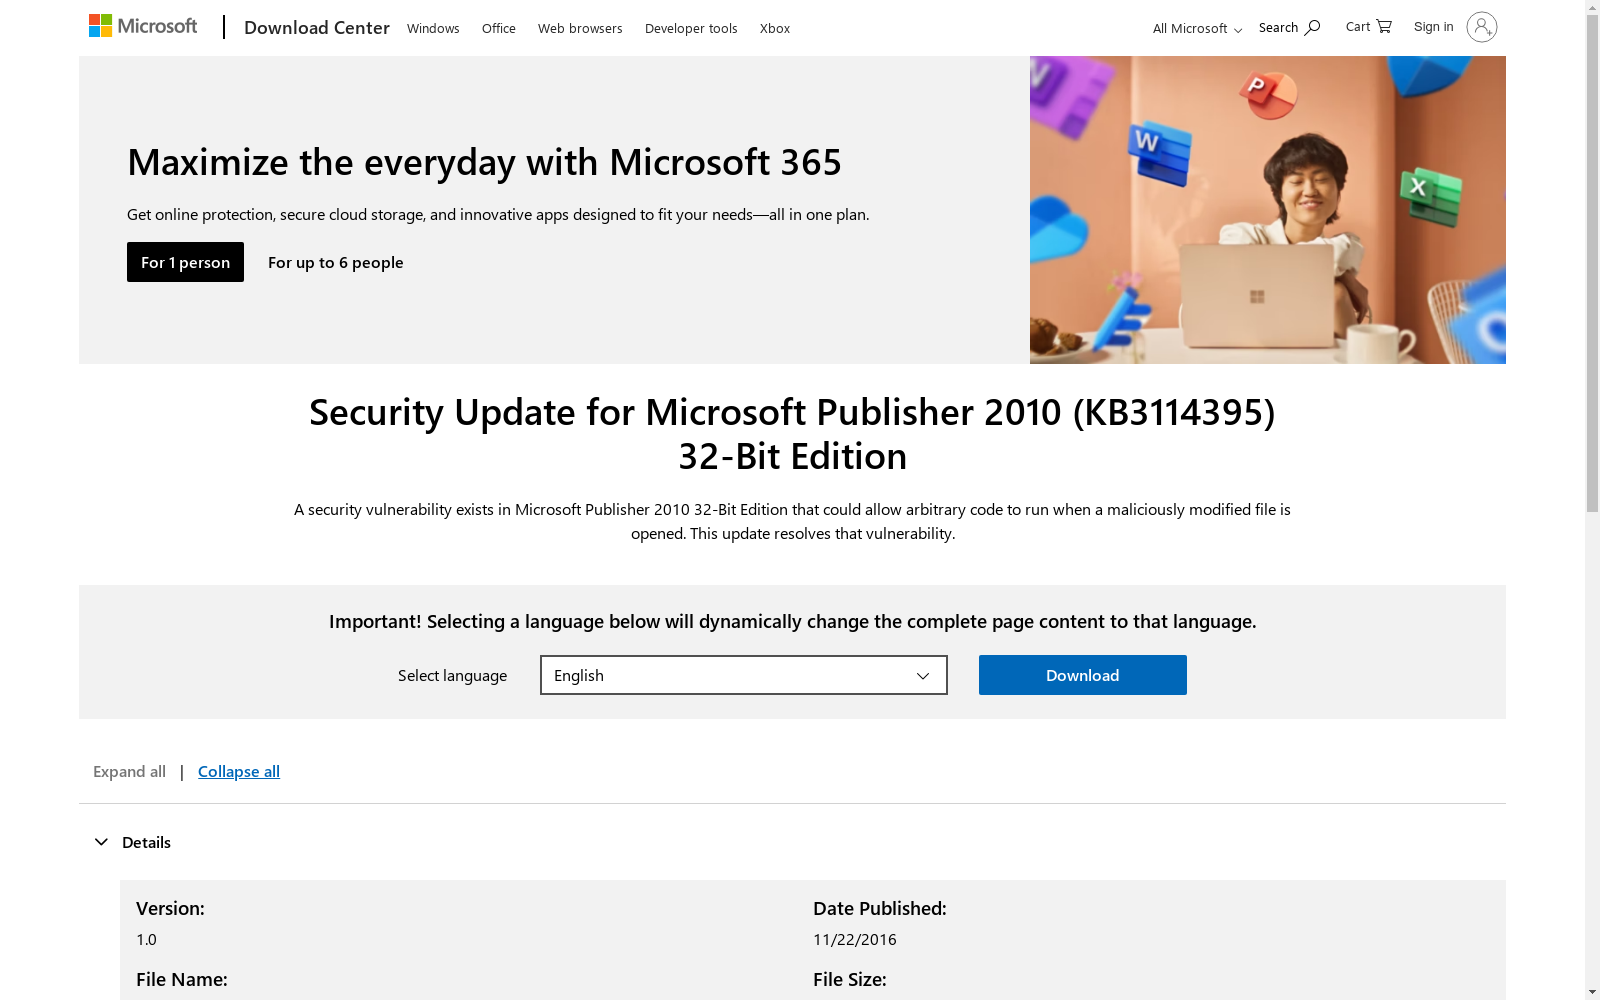Click the Expand all link
The image size is (1600, 1000).
[129, 771]
